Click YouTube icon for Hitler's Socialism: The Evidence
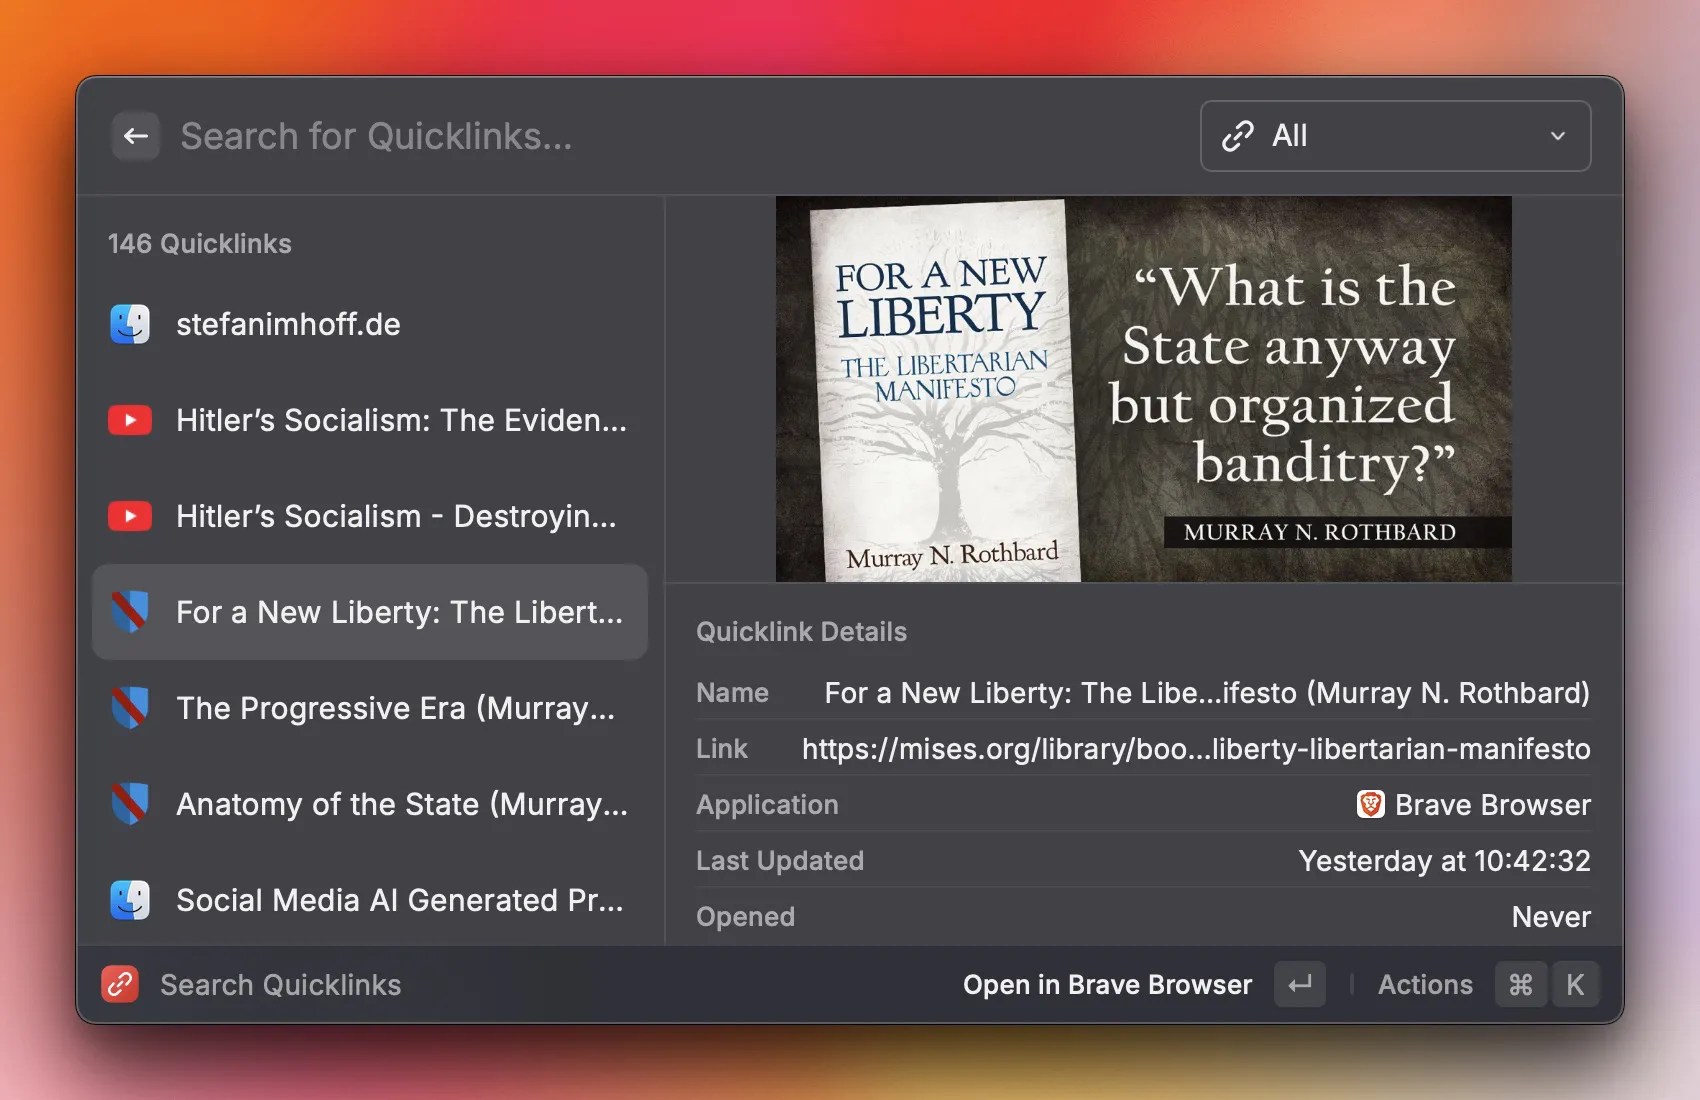 pyautogui.click(x=130, y=420)
